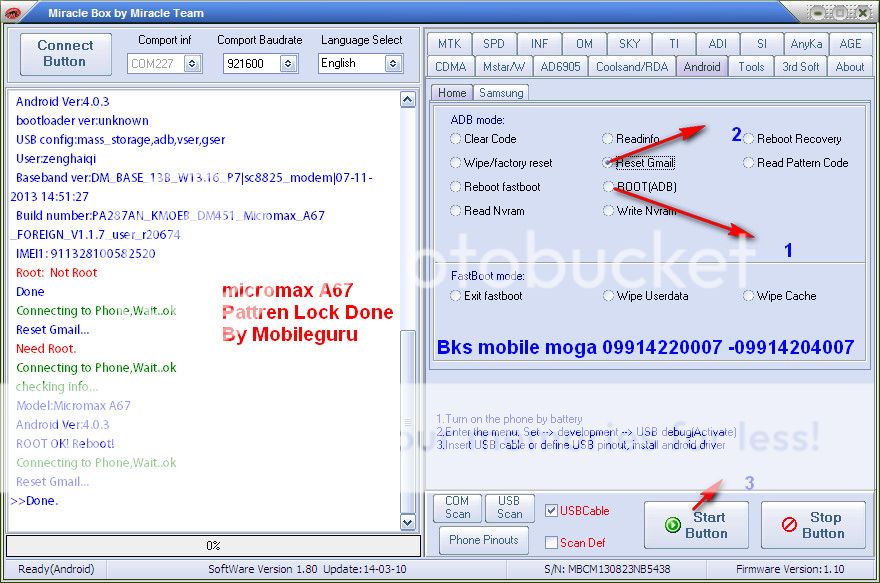
Task: Click the Miracle Box title bar icon
Action: click(x=12, y=13)
